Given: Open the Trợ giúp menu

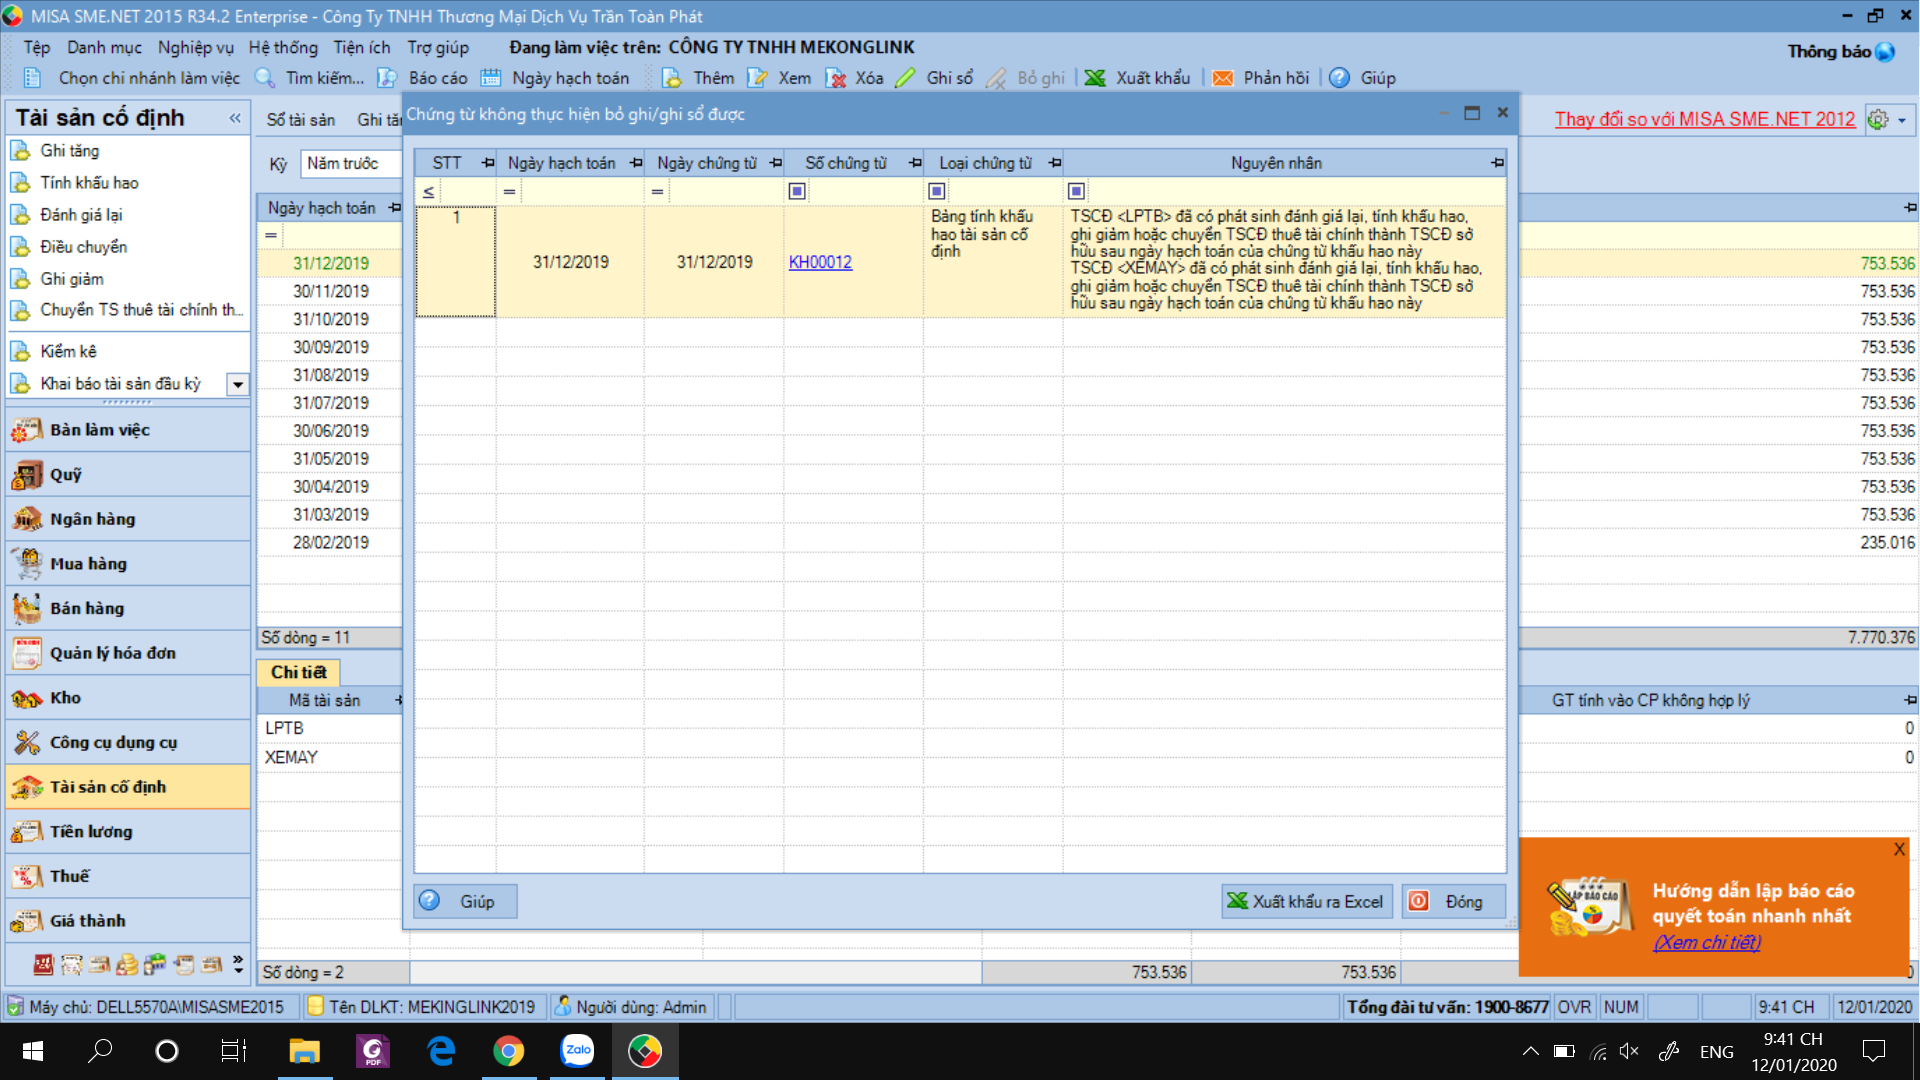Looking at the screenshot, I should [438, 48].
